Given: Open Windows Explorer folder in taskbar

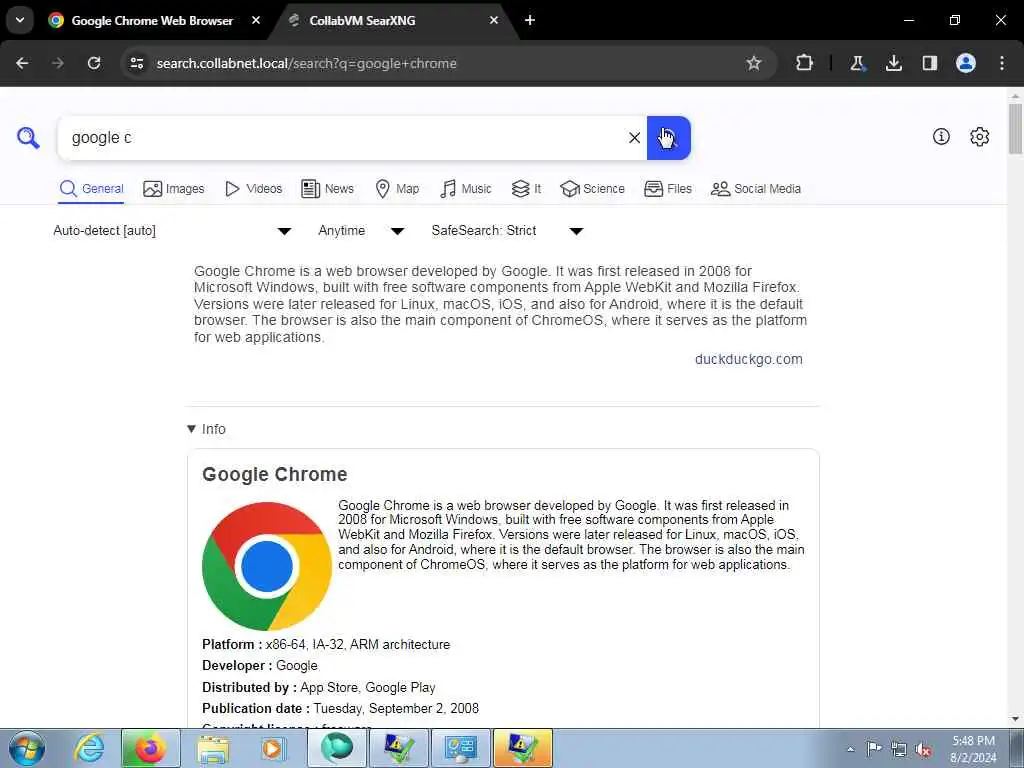Looking at the screenshot, I should (213, 748).
